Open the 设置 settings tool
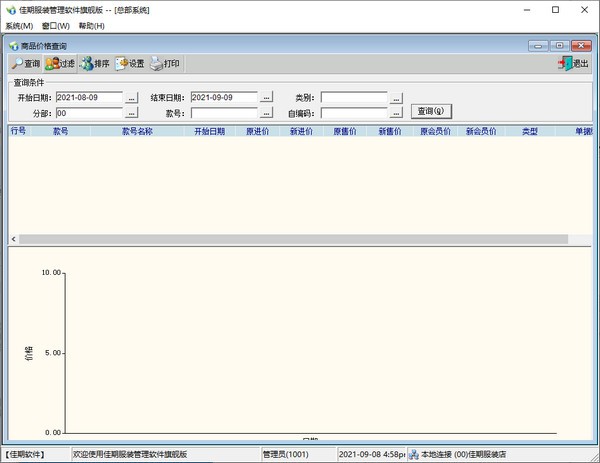This screenshot has width=600, height=463. [122, 64]
